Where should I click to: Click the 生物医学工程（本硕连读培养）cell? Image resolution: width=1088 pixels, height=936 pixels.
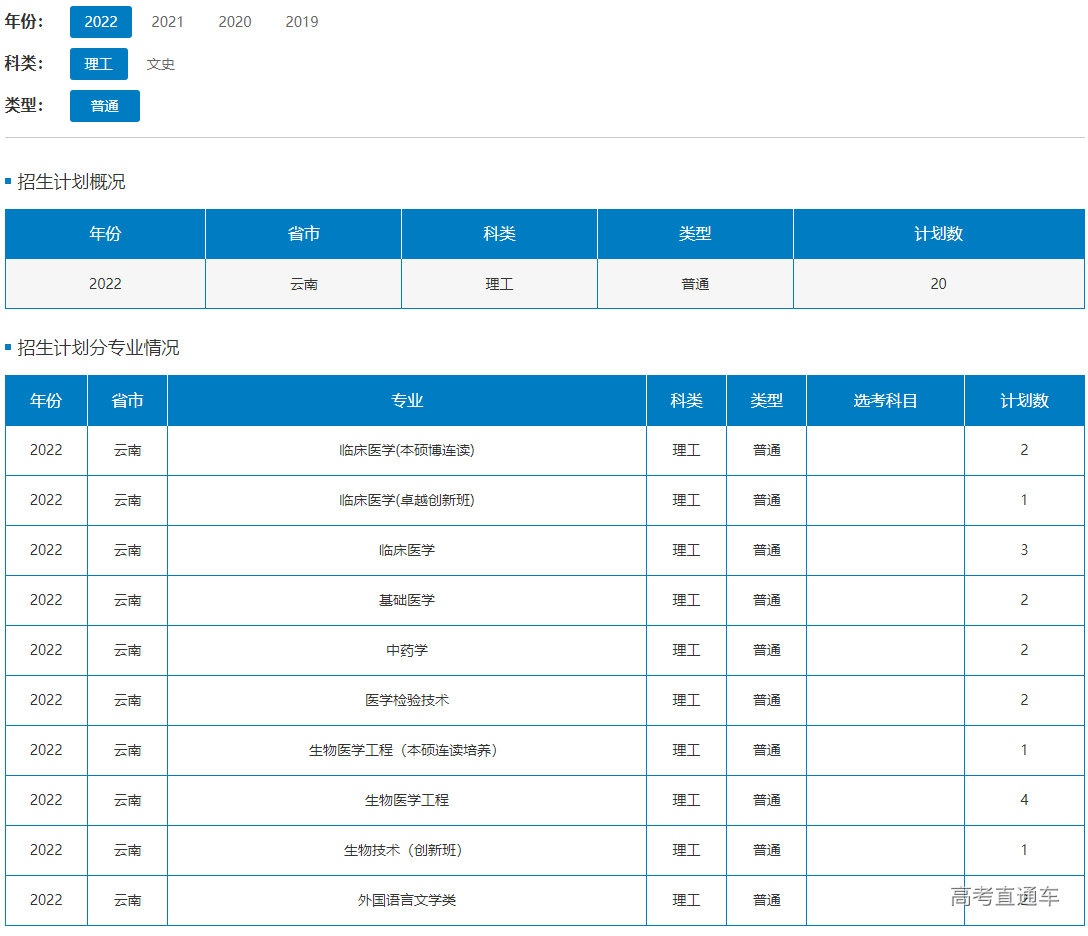coord(403,751)
